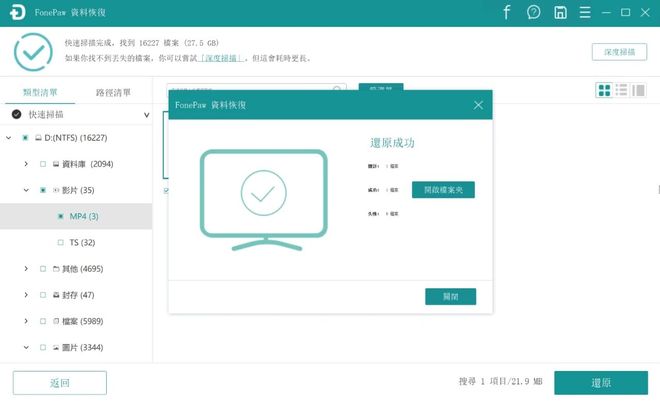The height and width of the screenshot is (404, 660).
Task: Click the 開啟檔案夾 button
Action: tap(443, 190)
